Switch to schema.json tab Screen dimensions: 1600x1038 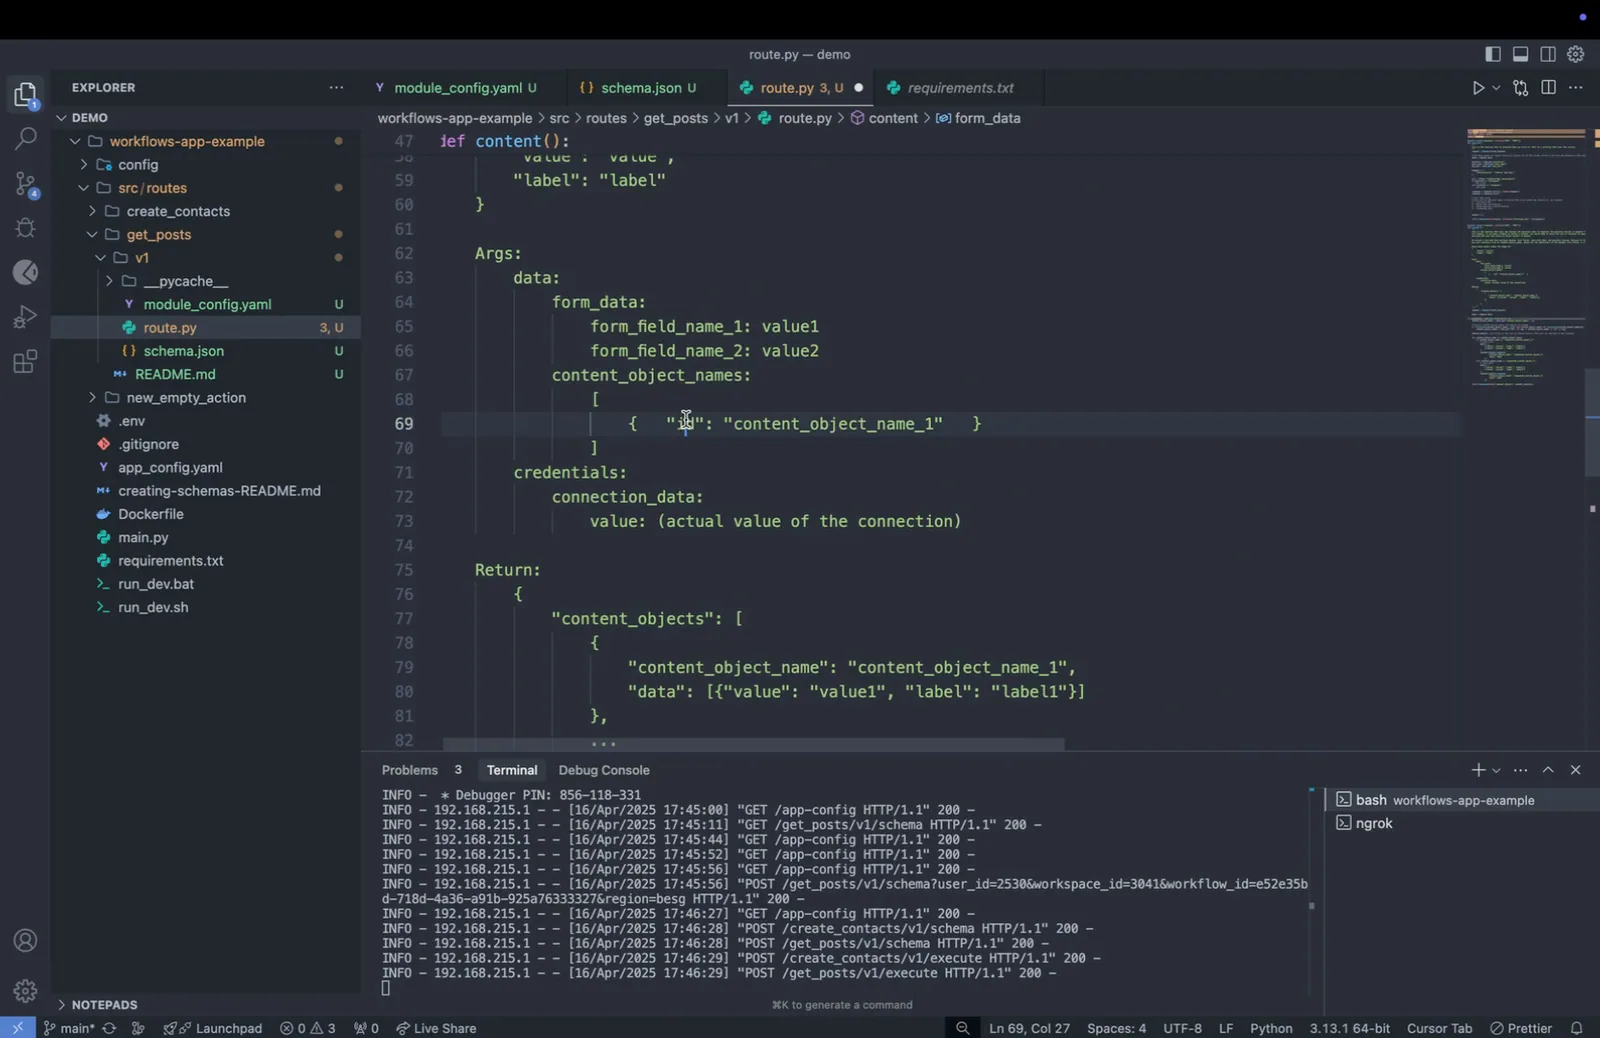pos(640,88)
